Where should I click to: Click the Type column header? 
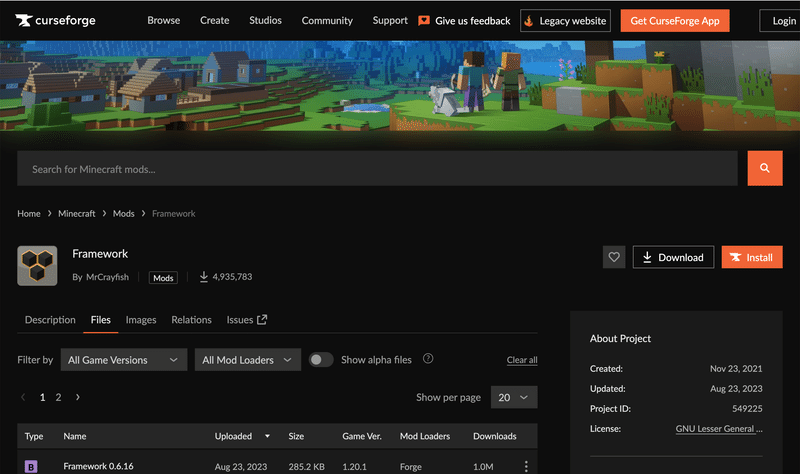(34, 436)
